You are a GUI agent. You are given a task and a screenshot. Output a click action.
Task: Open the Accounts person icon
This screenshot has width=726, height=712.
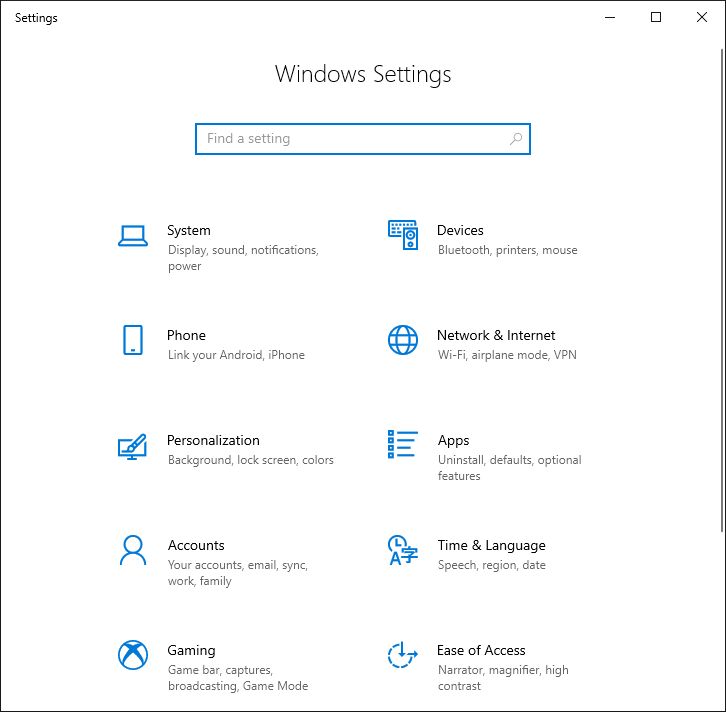[x=133, y=550]
